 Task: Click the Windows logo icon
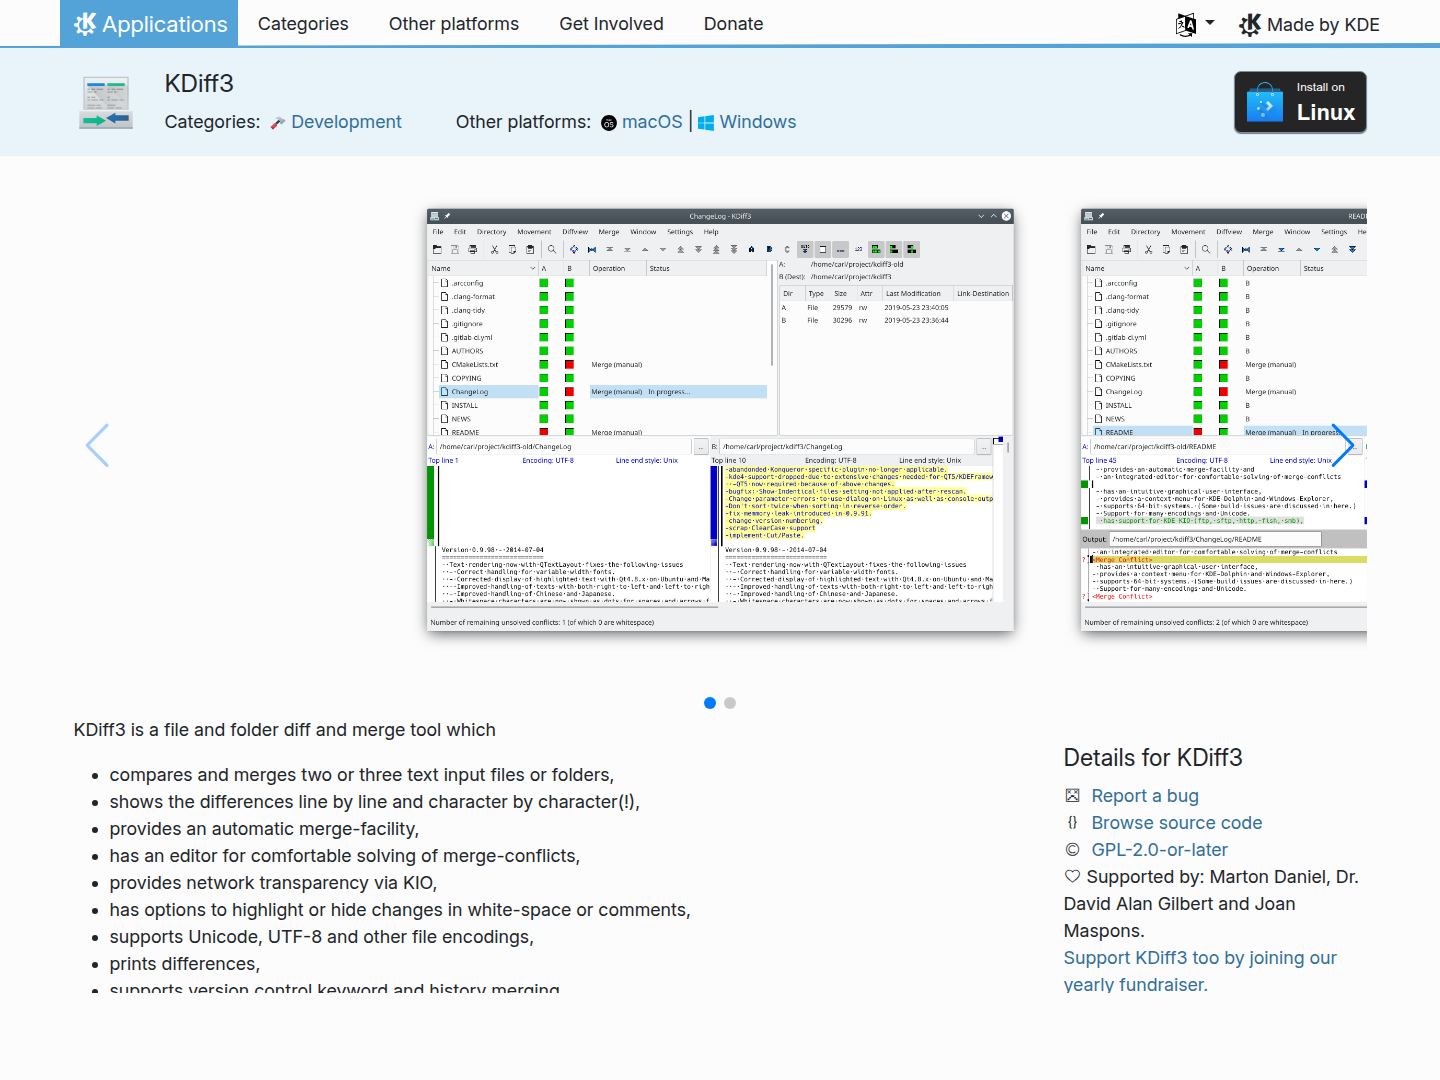pyautogui.click(x=706, y=123)
